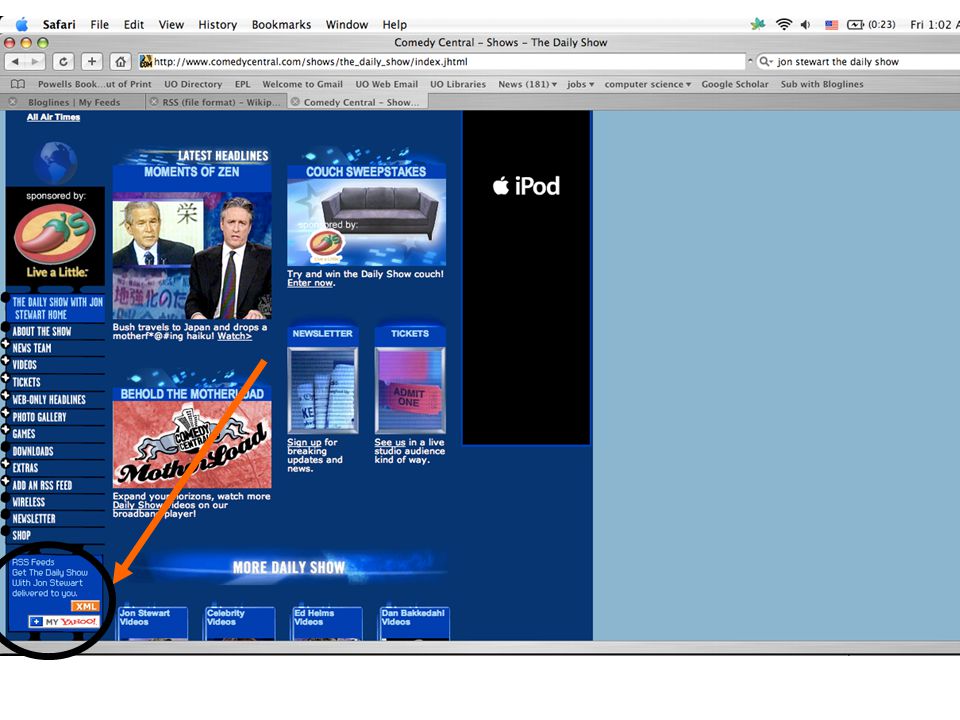The height and width of the screenshot is (720, 960).
Task: Close the RSS file format tab
Action: pos(154,102)
